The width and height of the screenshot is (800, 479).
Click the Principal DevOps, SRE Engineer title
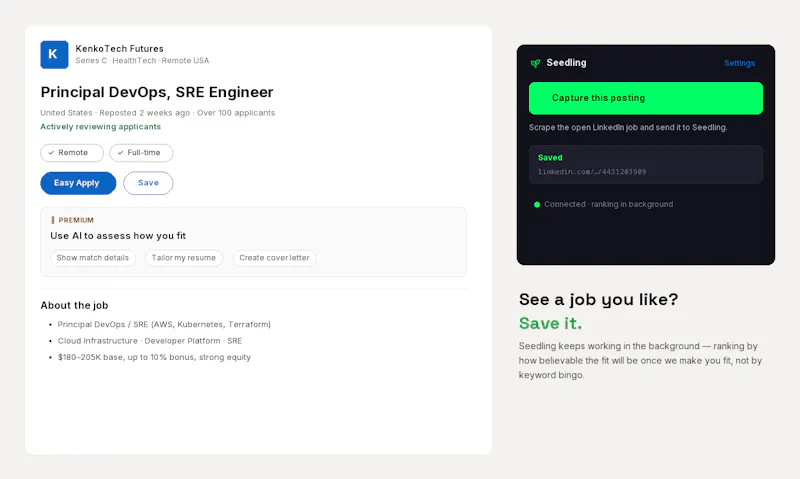click(x=157, y=92)
